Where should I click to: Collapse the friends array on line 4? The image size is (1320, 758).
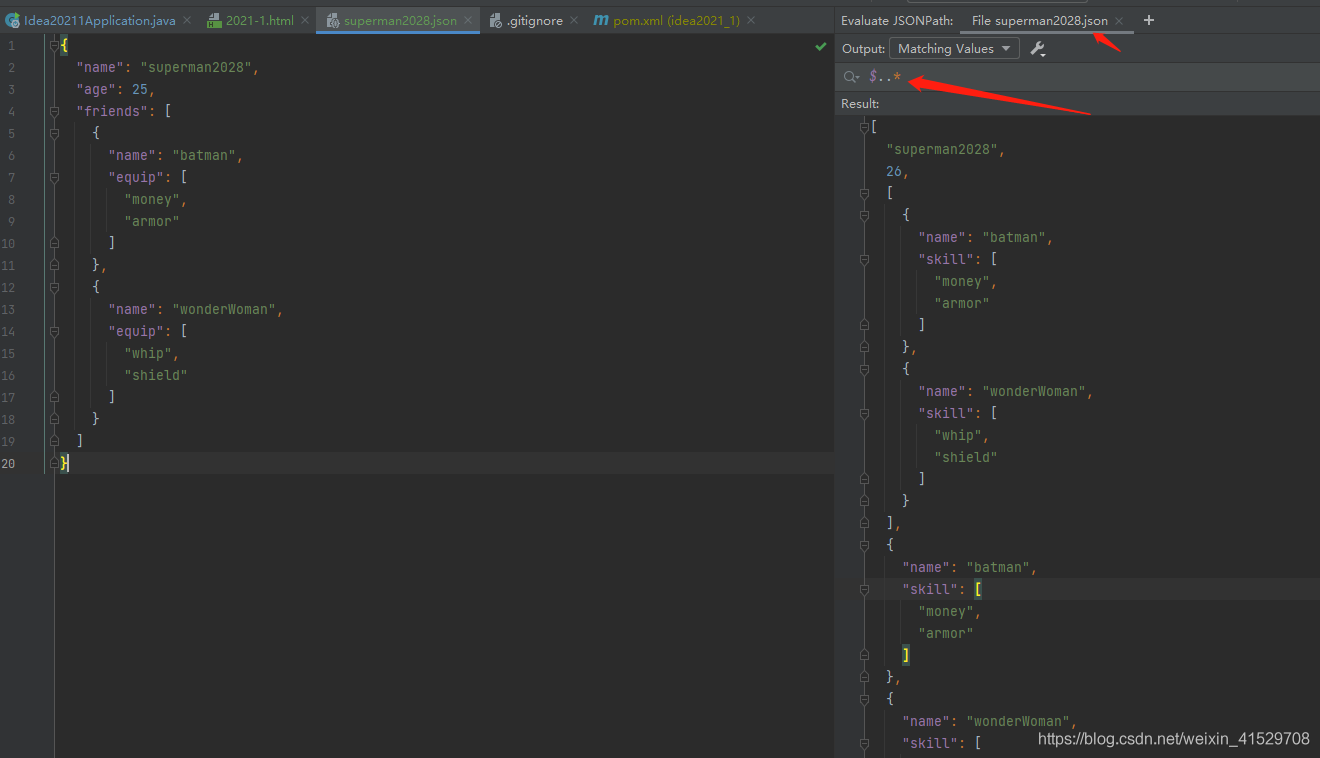[54, 111]
